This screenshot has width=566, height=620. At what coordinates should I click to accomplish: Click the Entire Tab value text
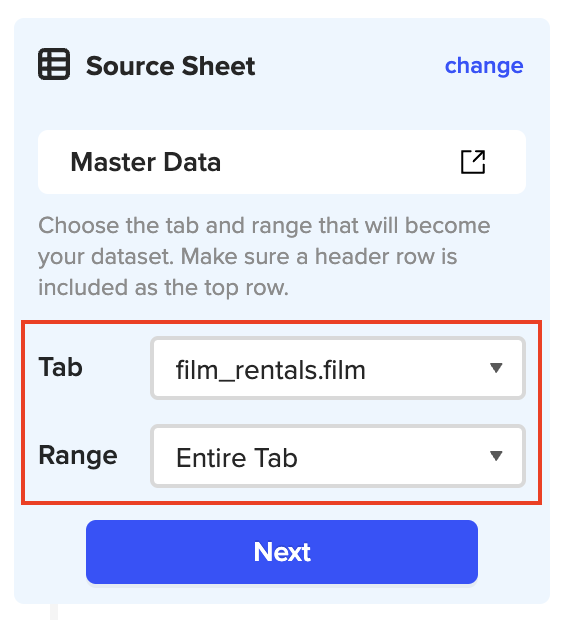[x=237, y=458]
